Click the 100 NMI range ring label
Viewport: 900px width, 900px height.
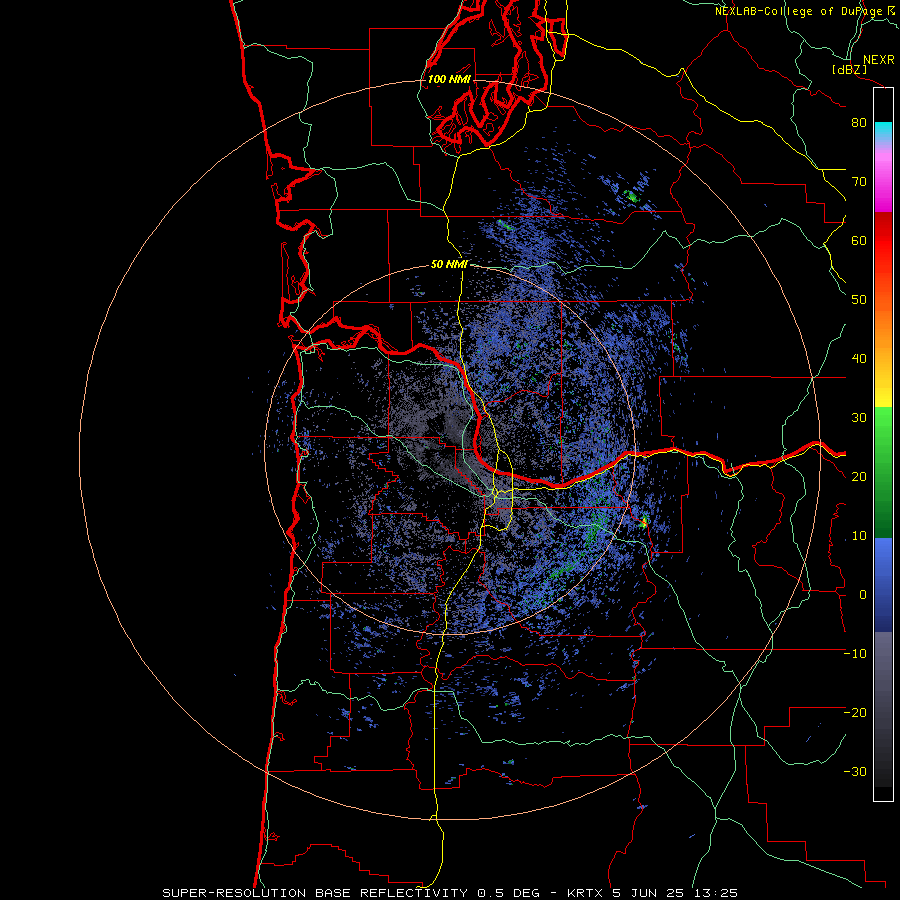[449, 79]
